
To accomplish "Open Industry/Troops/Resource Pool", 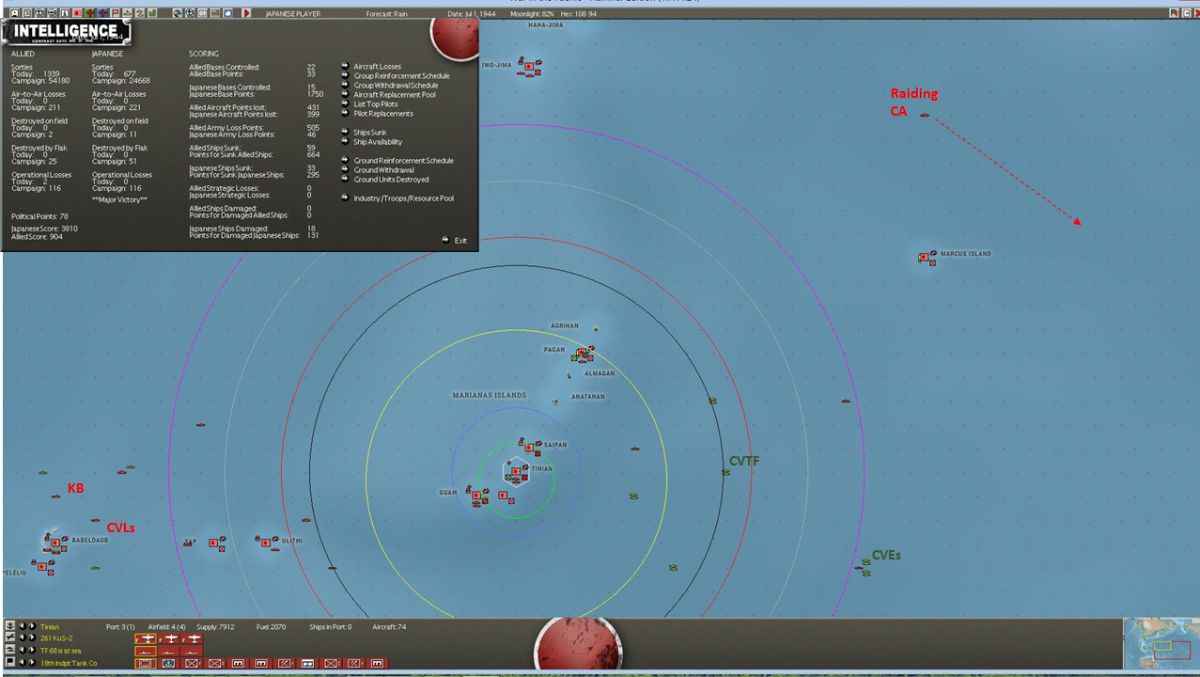I will pos(397,198).
